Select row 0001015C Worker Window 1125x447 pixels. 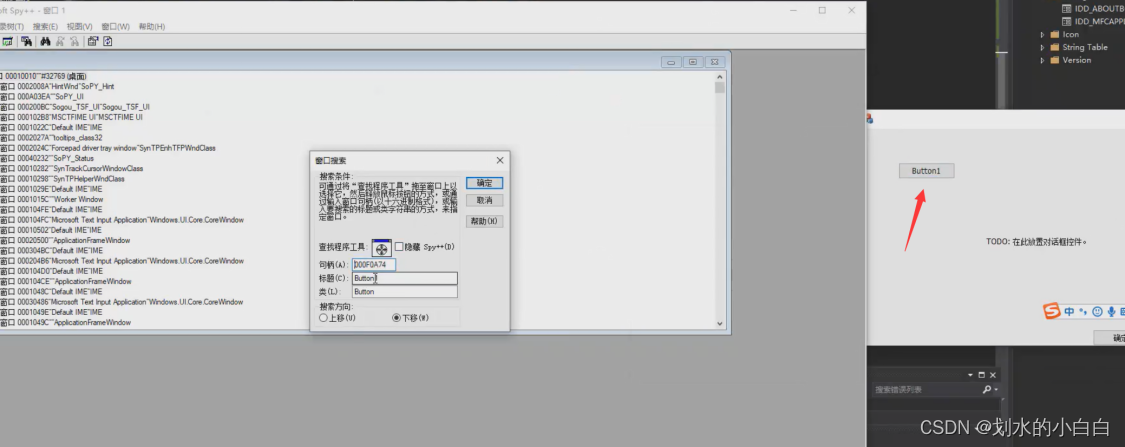click(52, 199)
